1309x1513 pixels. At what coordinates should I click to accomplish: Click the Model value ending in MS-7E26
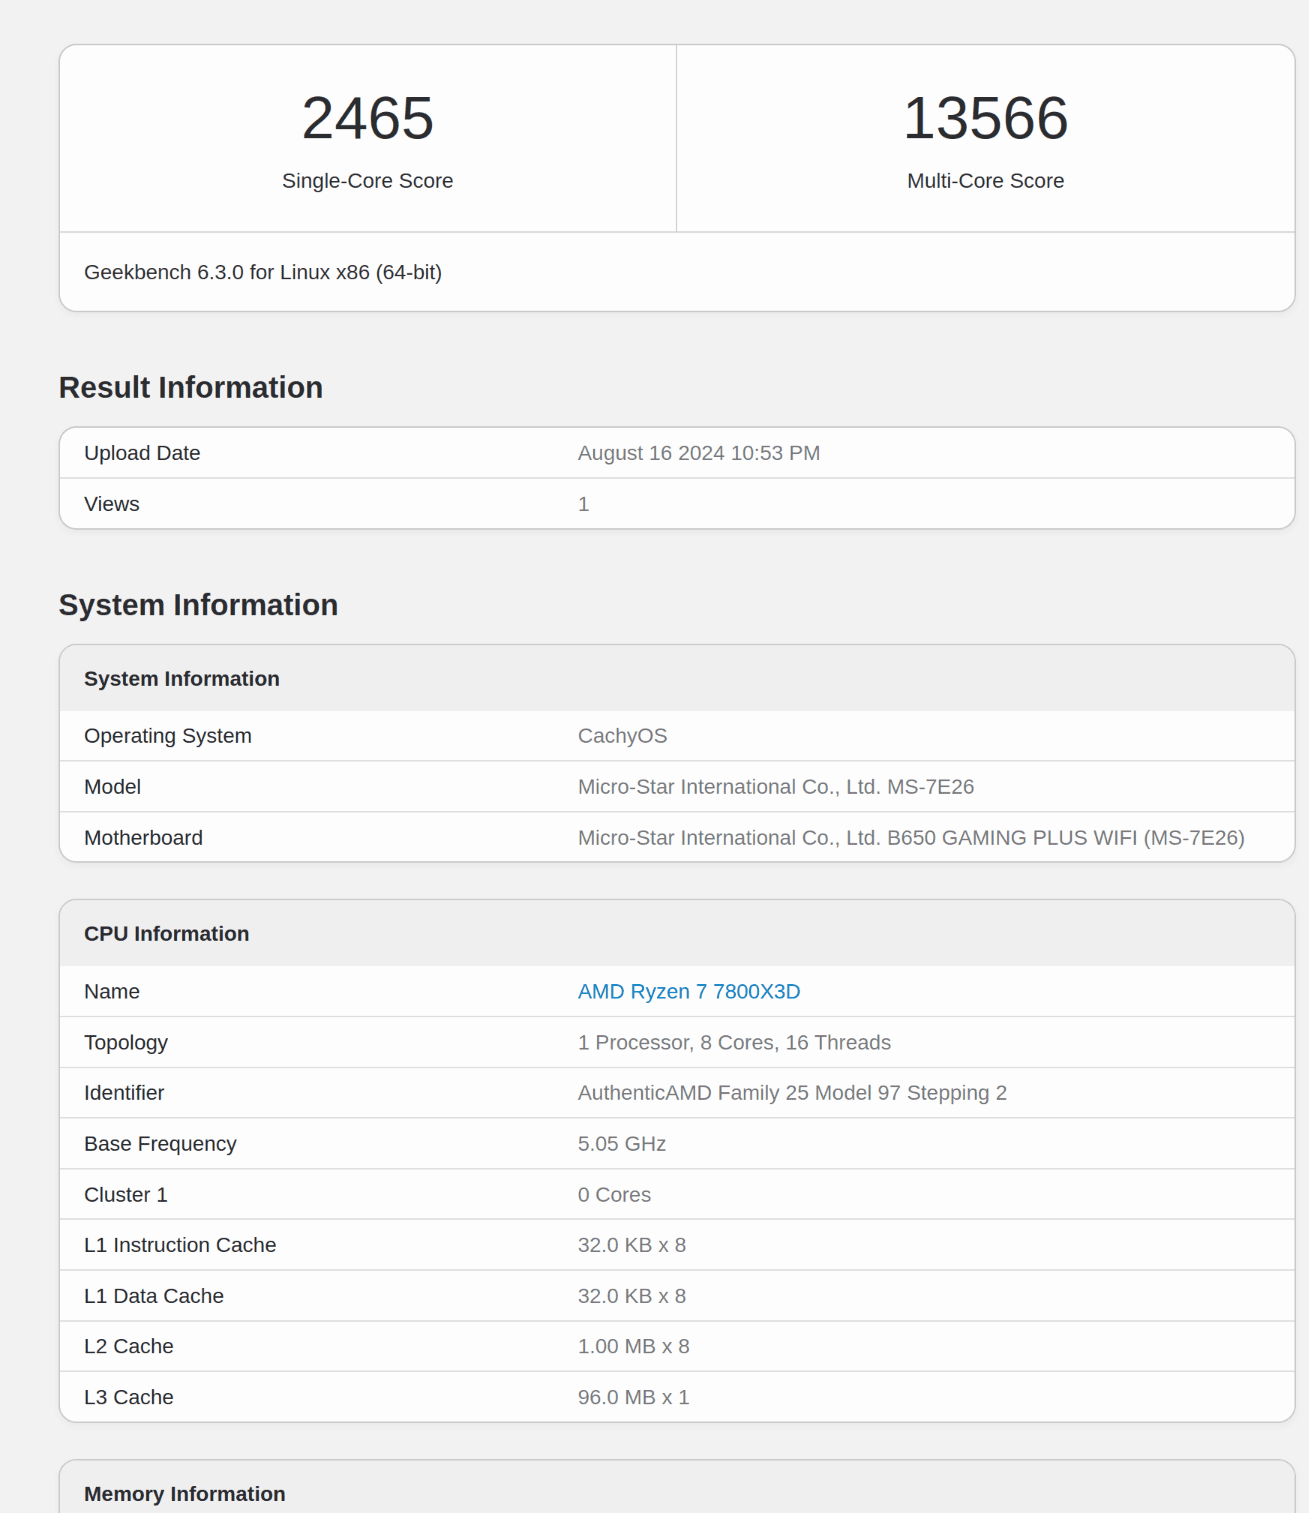[x=775, y=787]
